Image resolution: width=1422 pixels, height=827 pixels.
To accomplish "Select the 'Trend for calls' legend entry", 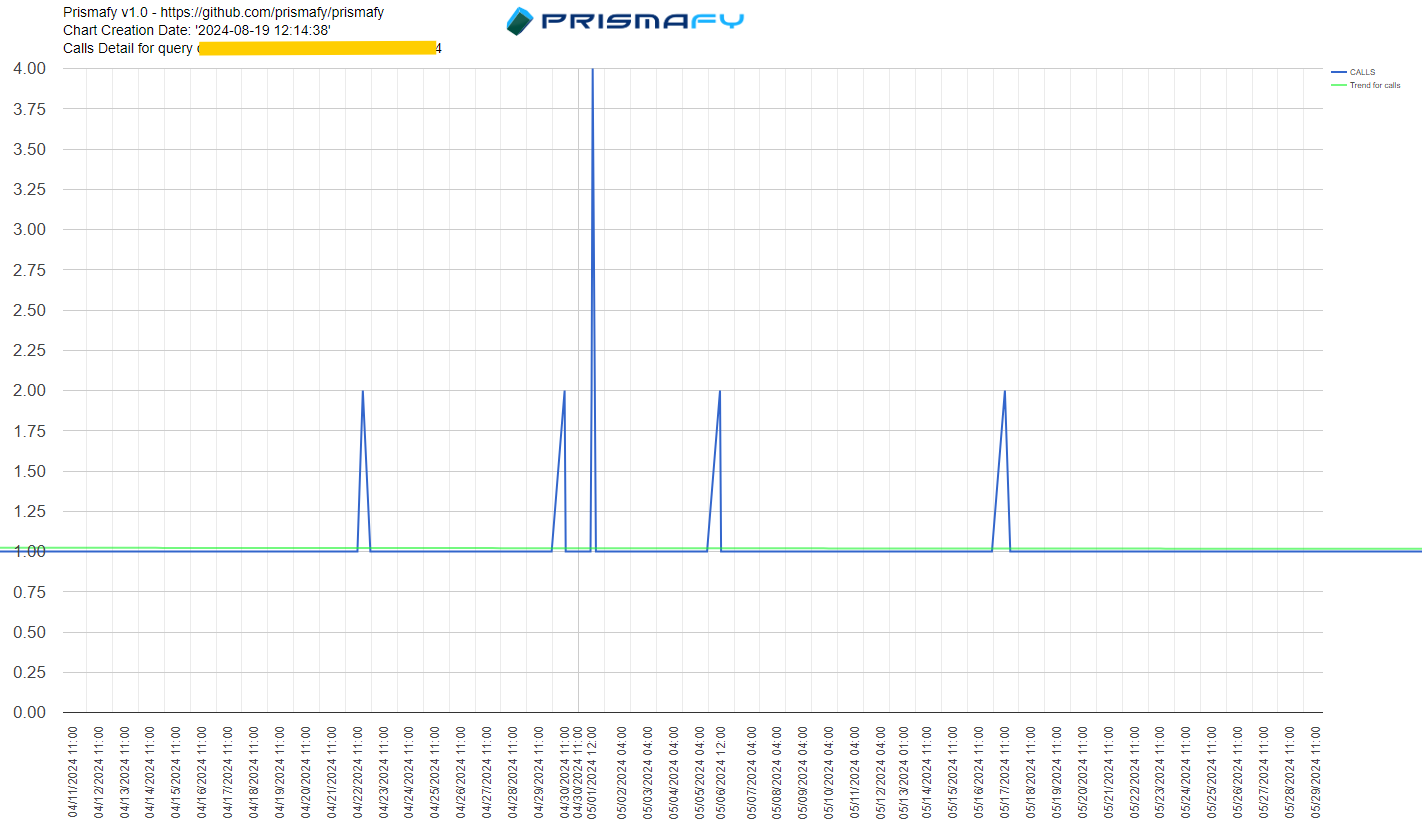I will [x=1365, y=85].
